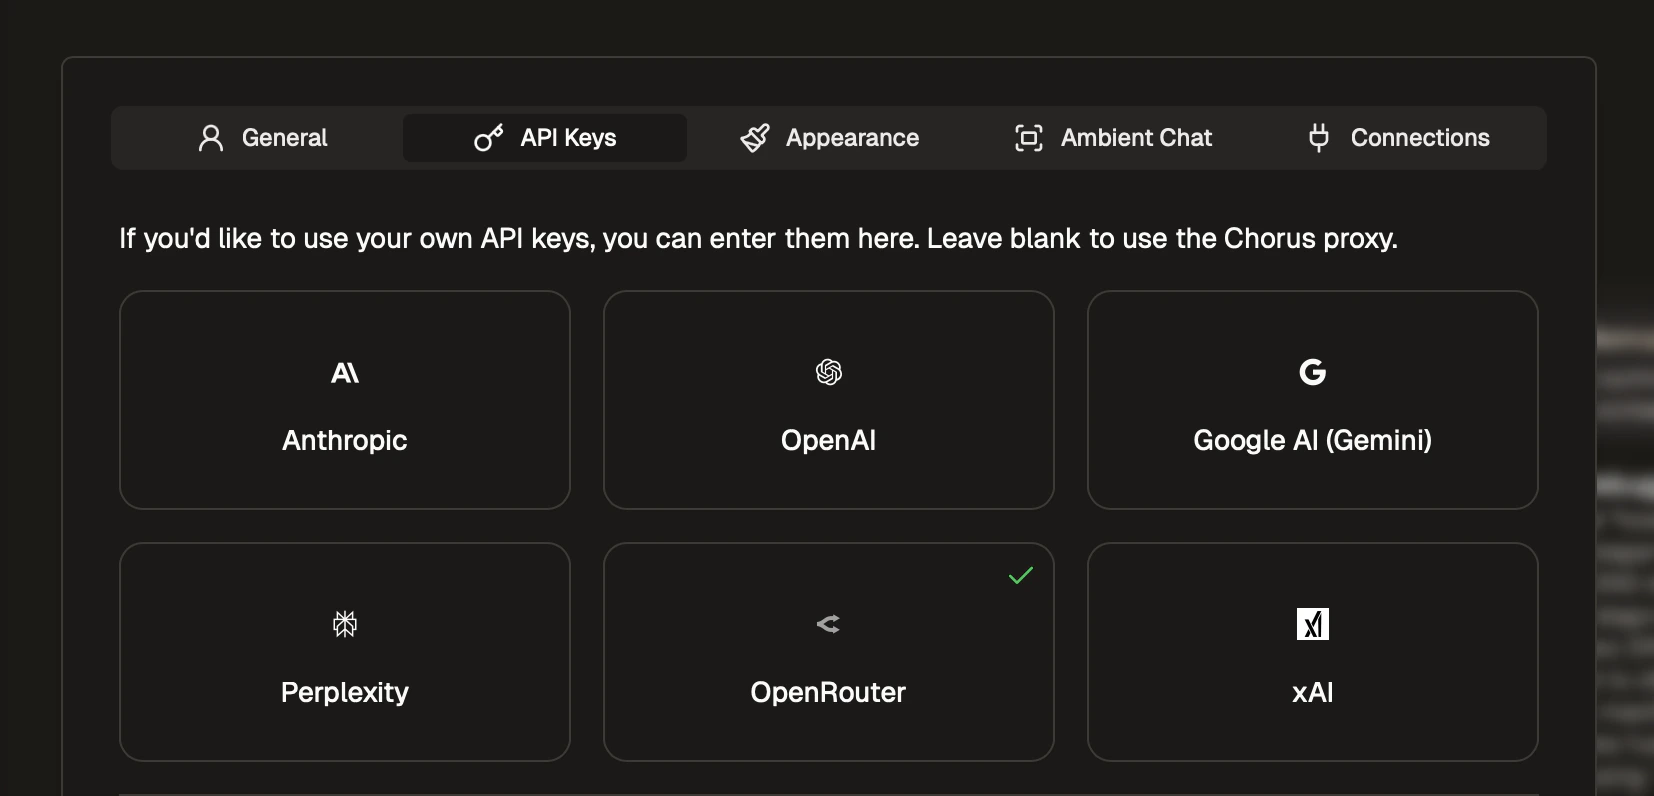Click the key icon beside API Keys
The width and height of the screenshot is (1654, 796).
488,138
